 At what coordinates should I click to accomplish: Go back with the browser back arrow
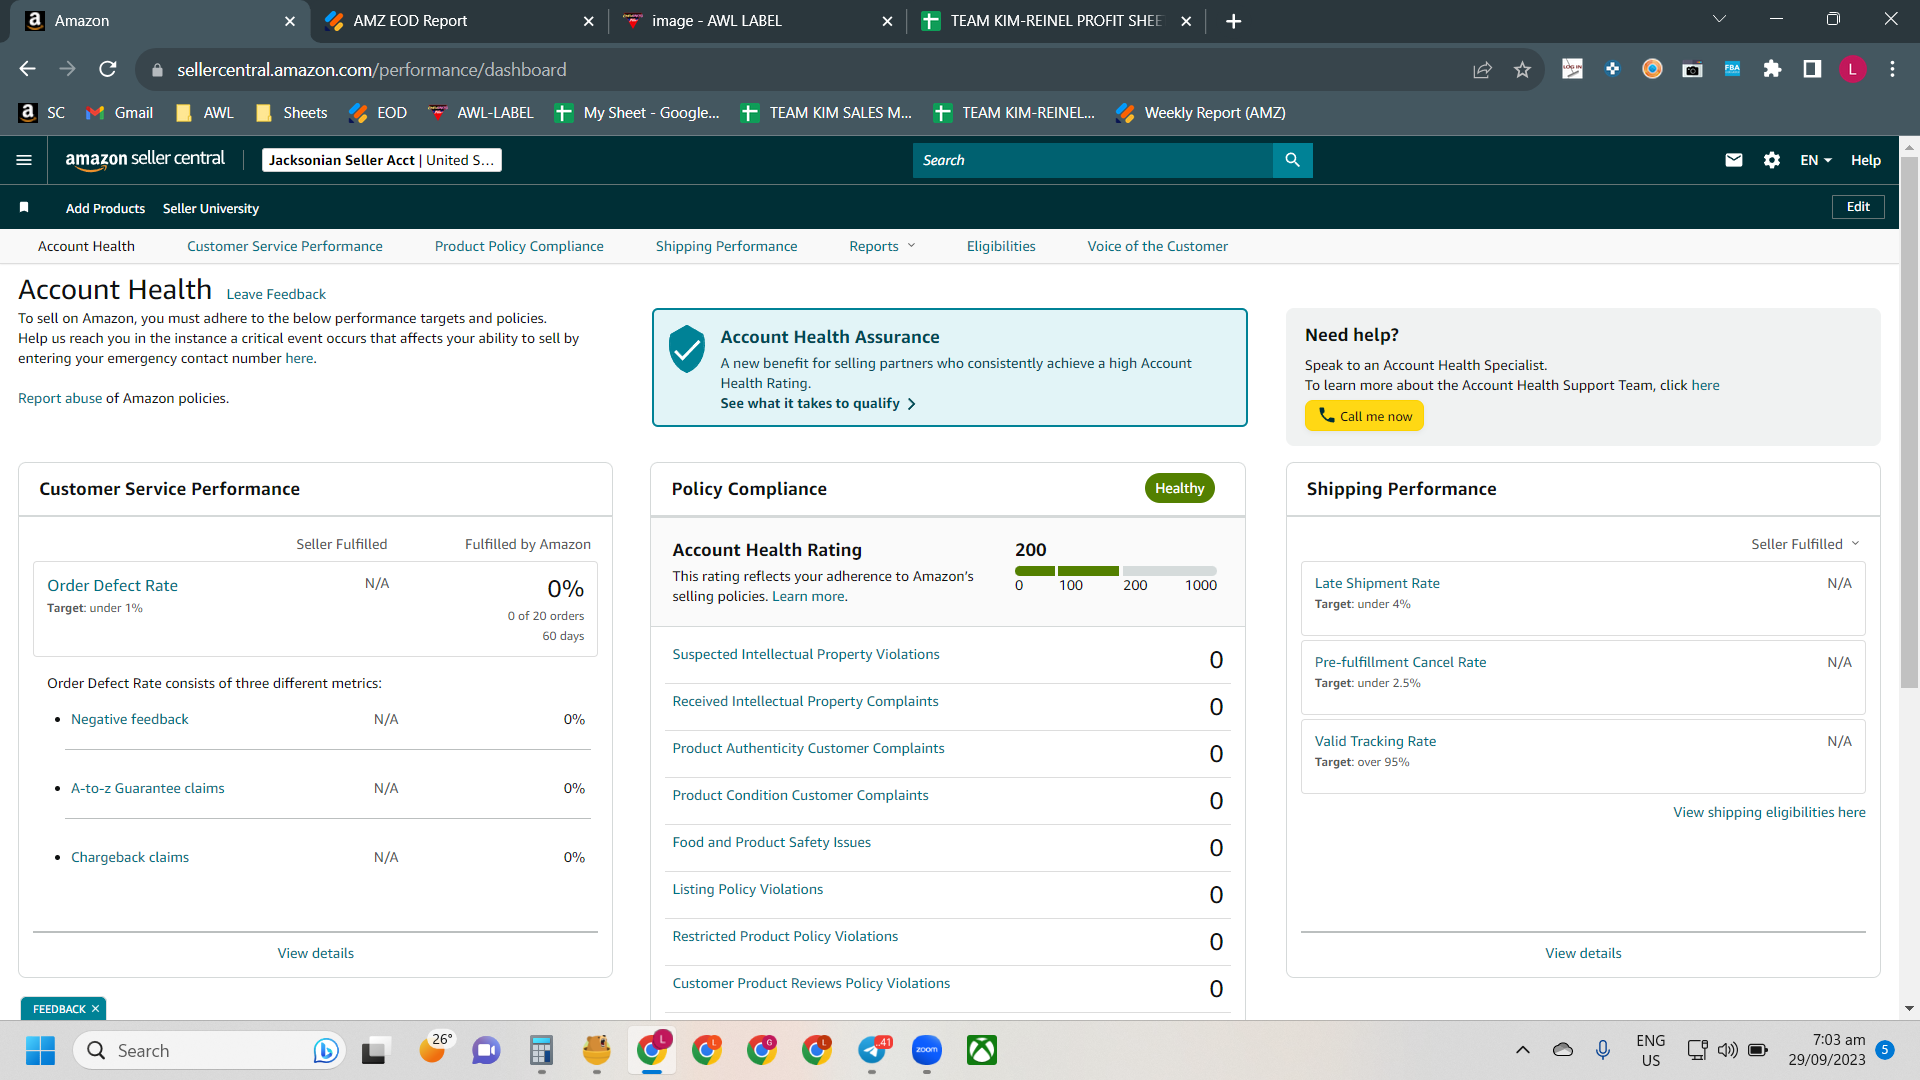(27, 69)
